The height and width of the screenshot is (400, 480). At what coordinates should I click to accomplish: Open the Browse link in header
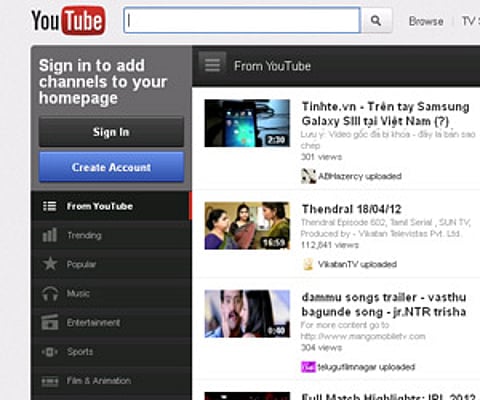pyautogui.click(x=426, y=21)
